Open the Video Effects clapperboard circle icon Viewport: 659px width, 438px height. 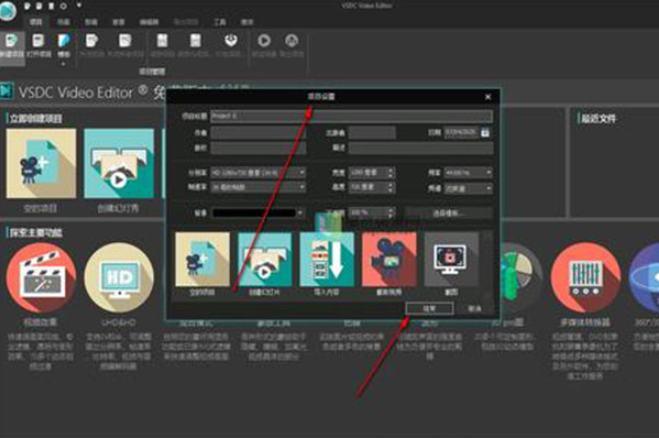tap(41, 277)
